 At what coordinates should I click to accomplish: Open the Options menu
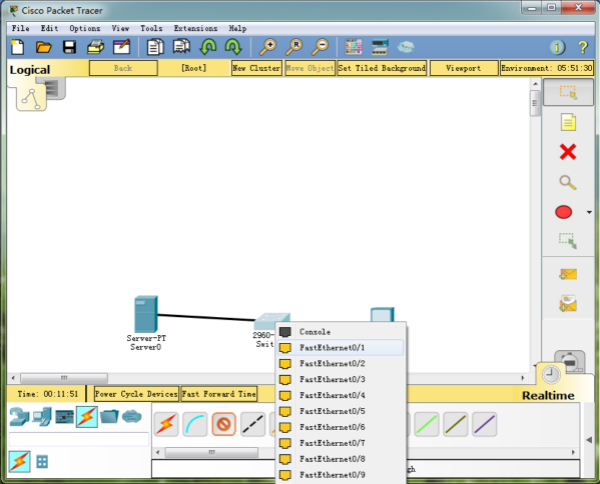85,28
